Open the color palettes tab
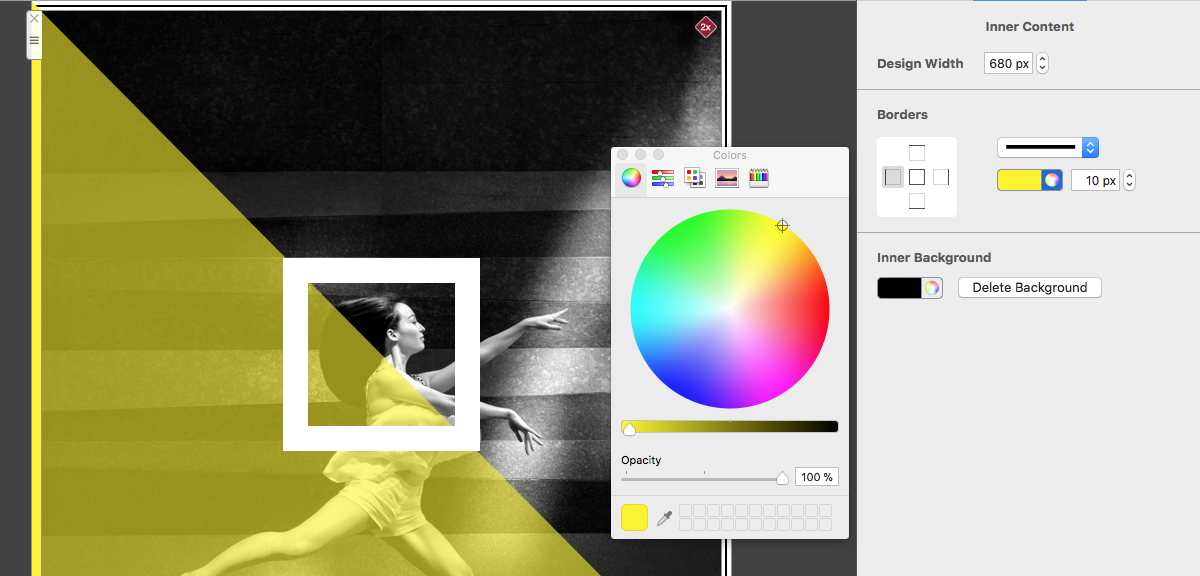The width and height of the screenshot is (1200, 576). click(695, 178)
